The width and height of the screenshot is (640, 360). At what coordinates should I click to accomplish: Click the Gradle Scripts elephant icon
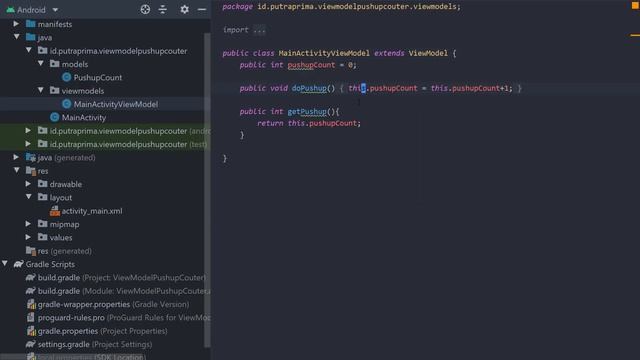point(18,264)
